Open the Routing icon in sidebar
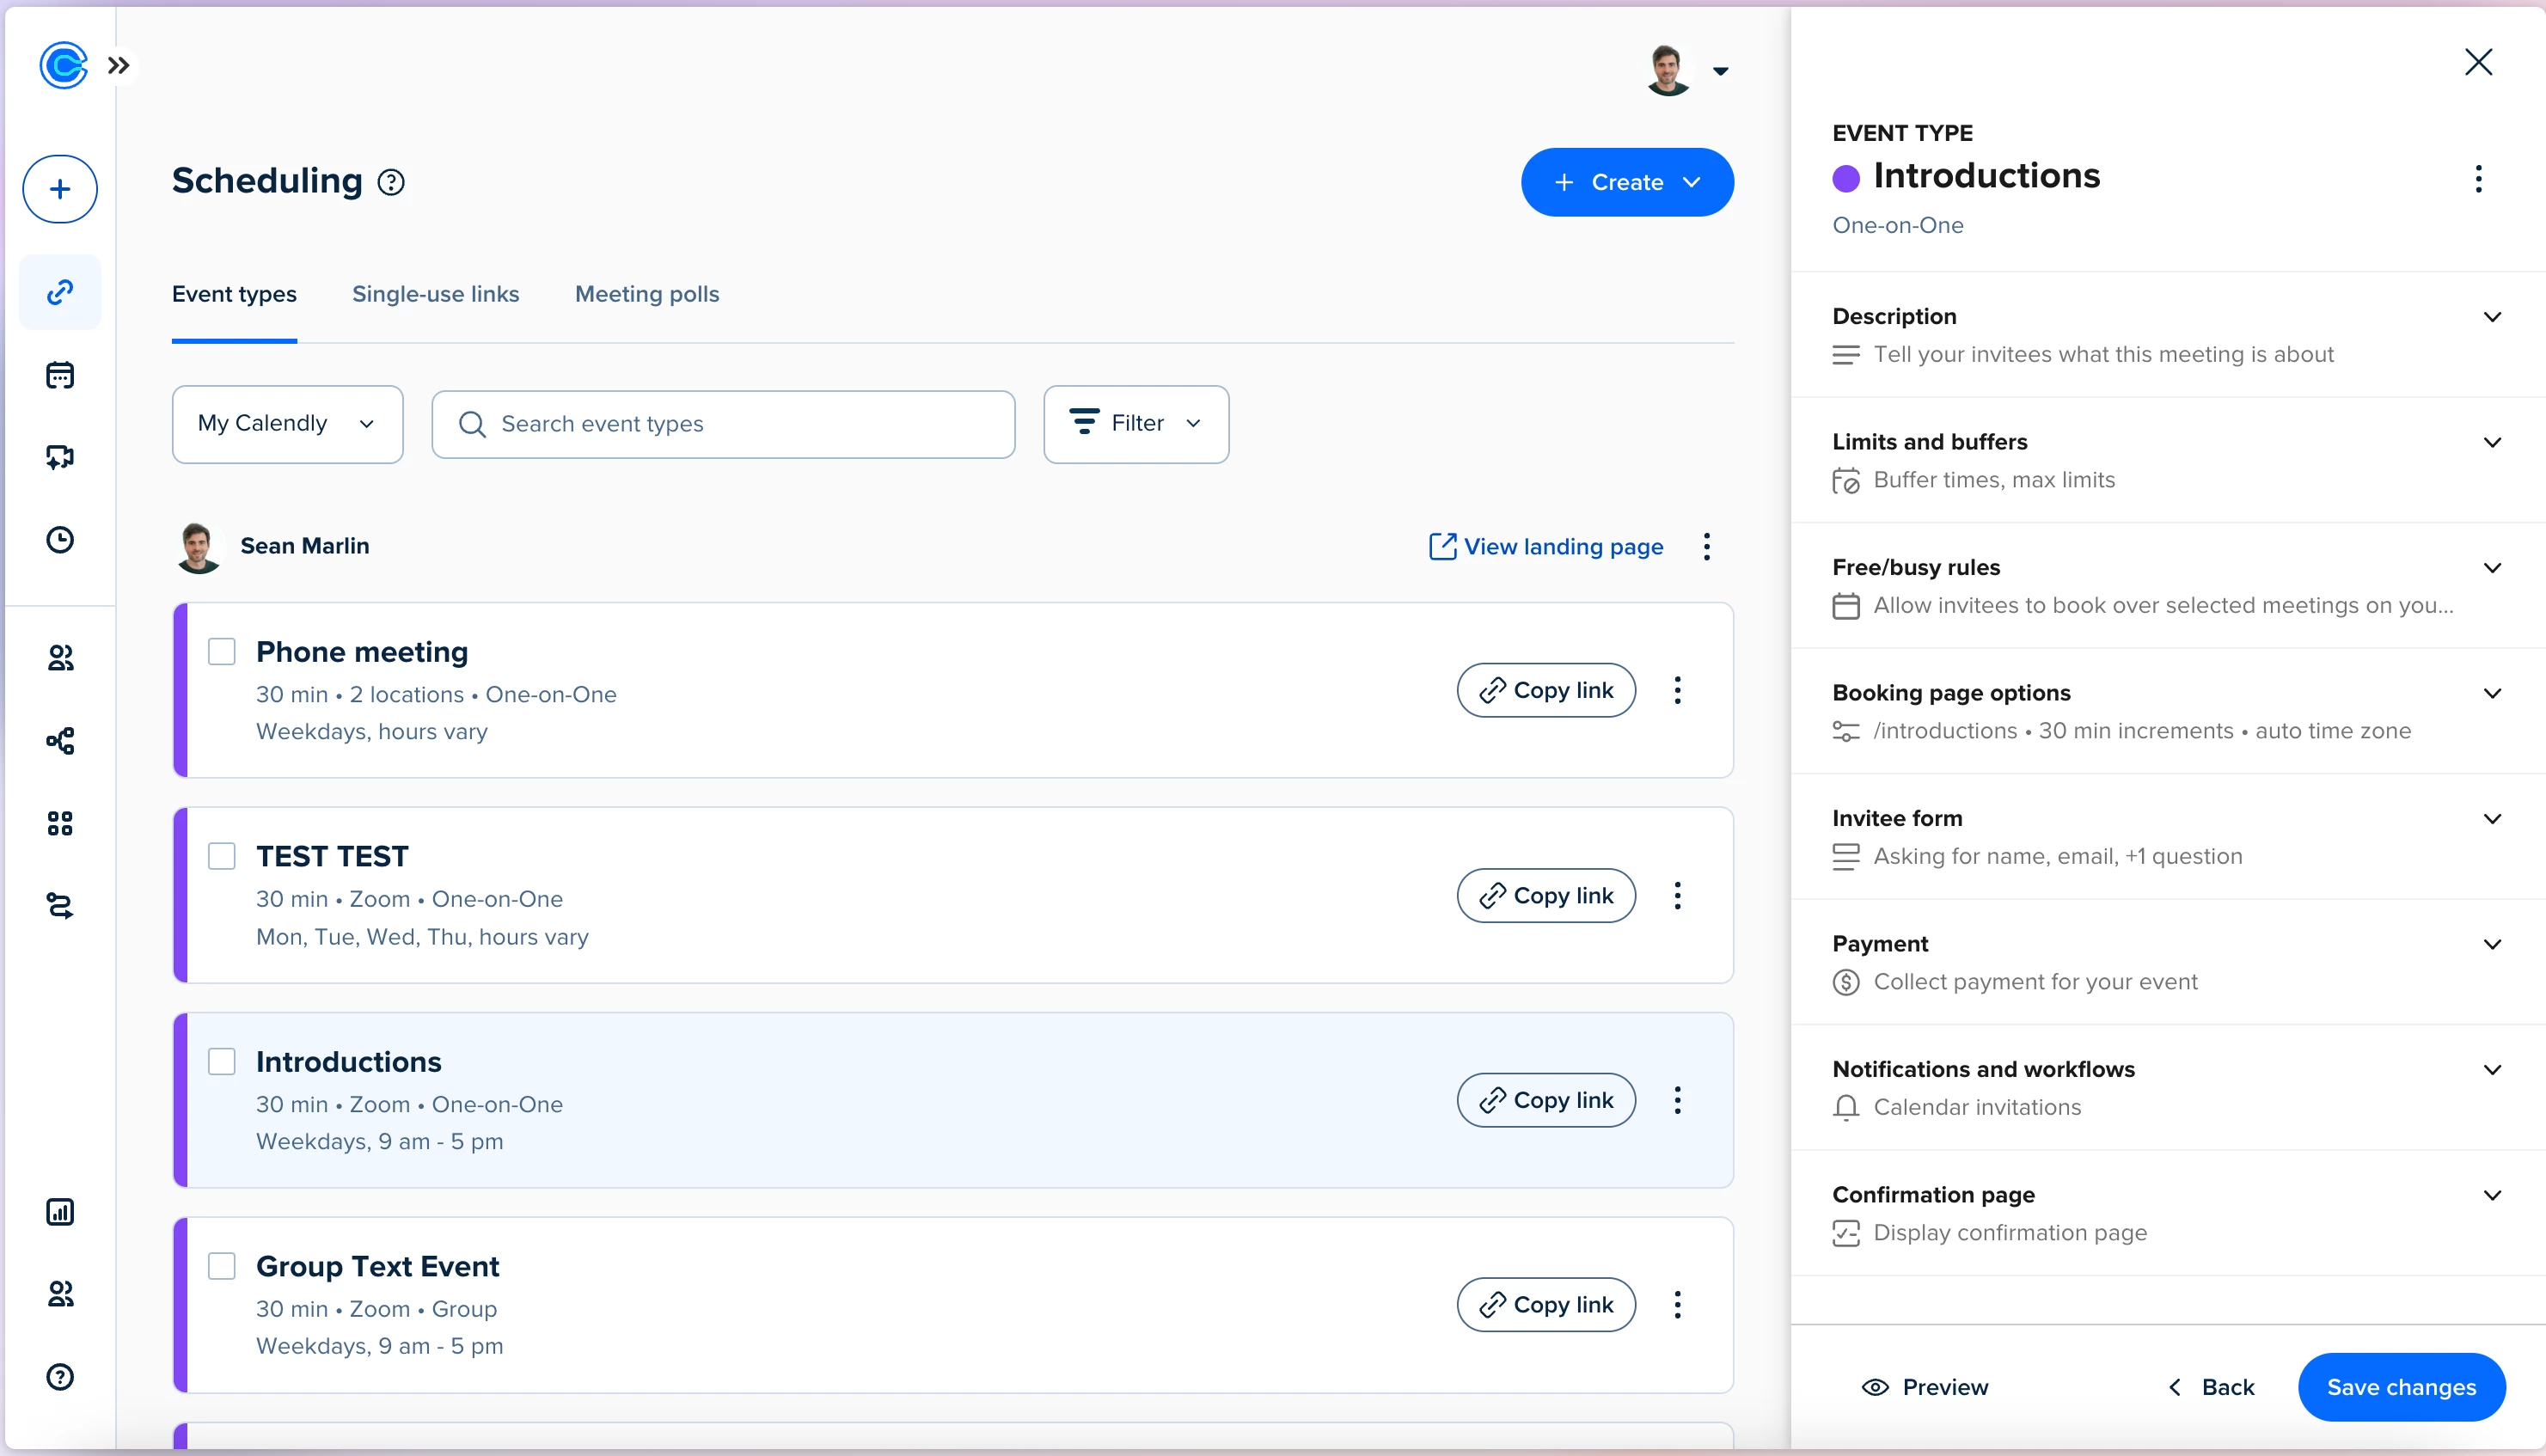The height and width of the screenshot is (1456, 2546). (60, 906)
